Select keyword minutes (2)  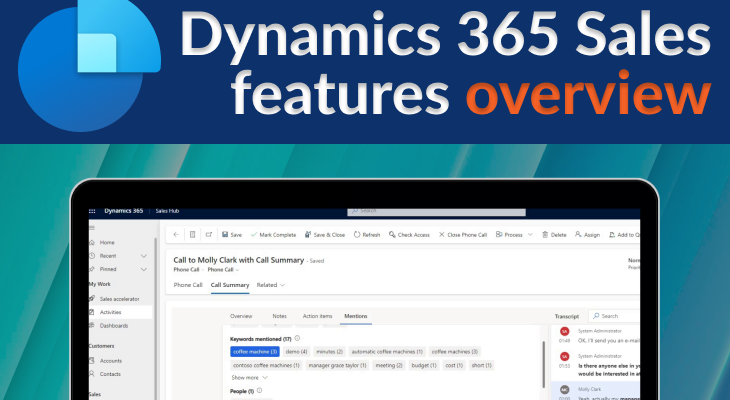(329, 352)
